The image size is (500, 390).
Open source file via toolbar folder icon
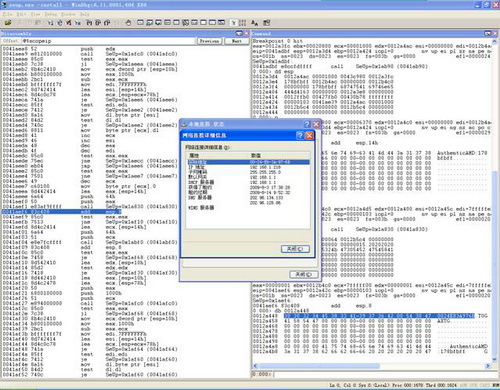tap(8, 23)
